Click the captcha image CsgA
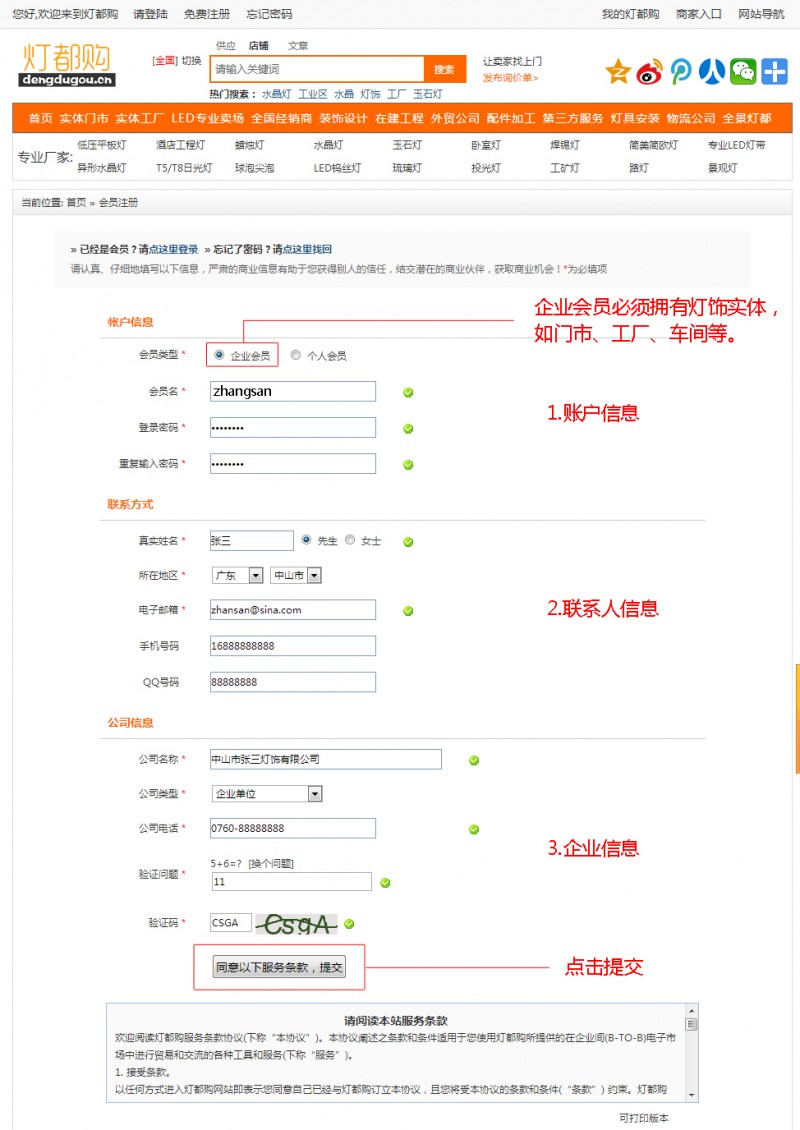This screenshot has height=1130, width=800. coord(296,924)
